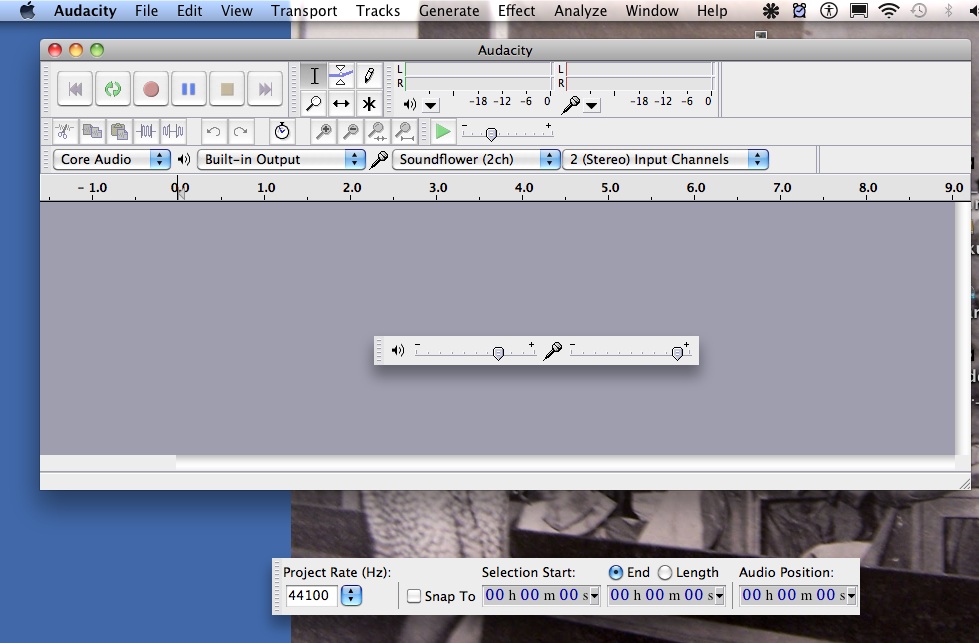Screen dimensions: 979x643
Task: Open the Generate menu
Action: tap(449, 11)
